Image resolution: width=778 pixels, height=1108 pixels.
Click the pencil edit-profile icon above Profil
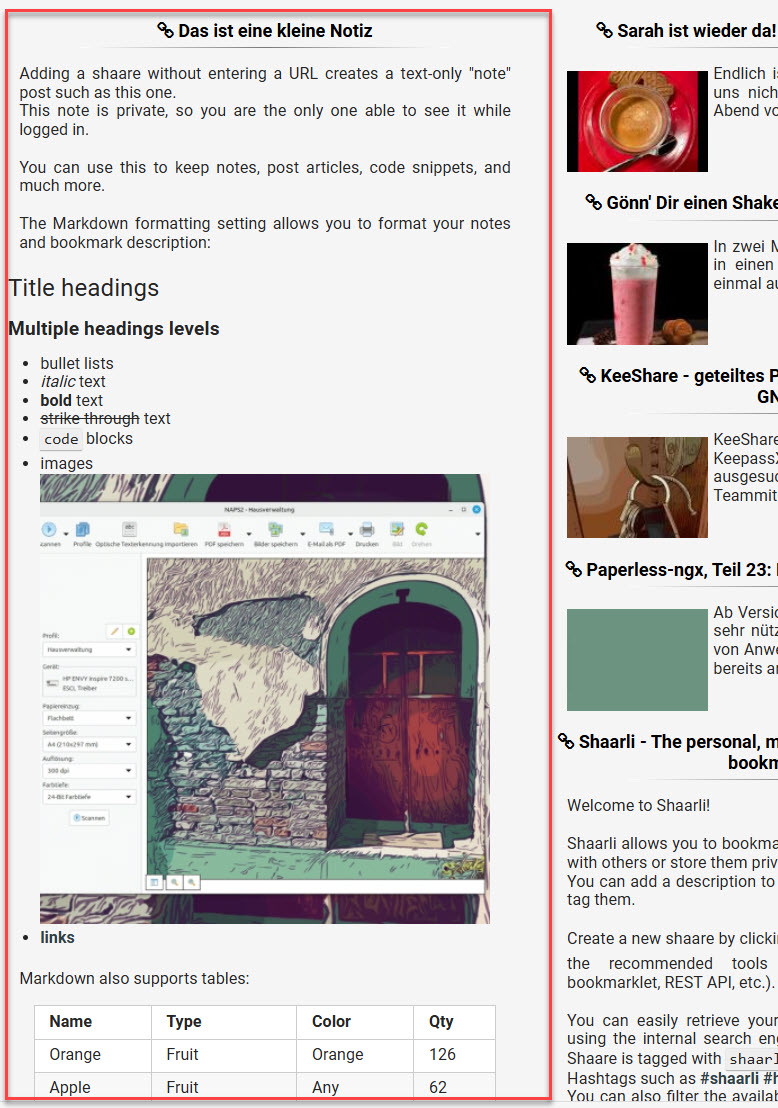tap(115, 631)
